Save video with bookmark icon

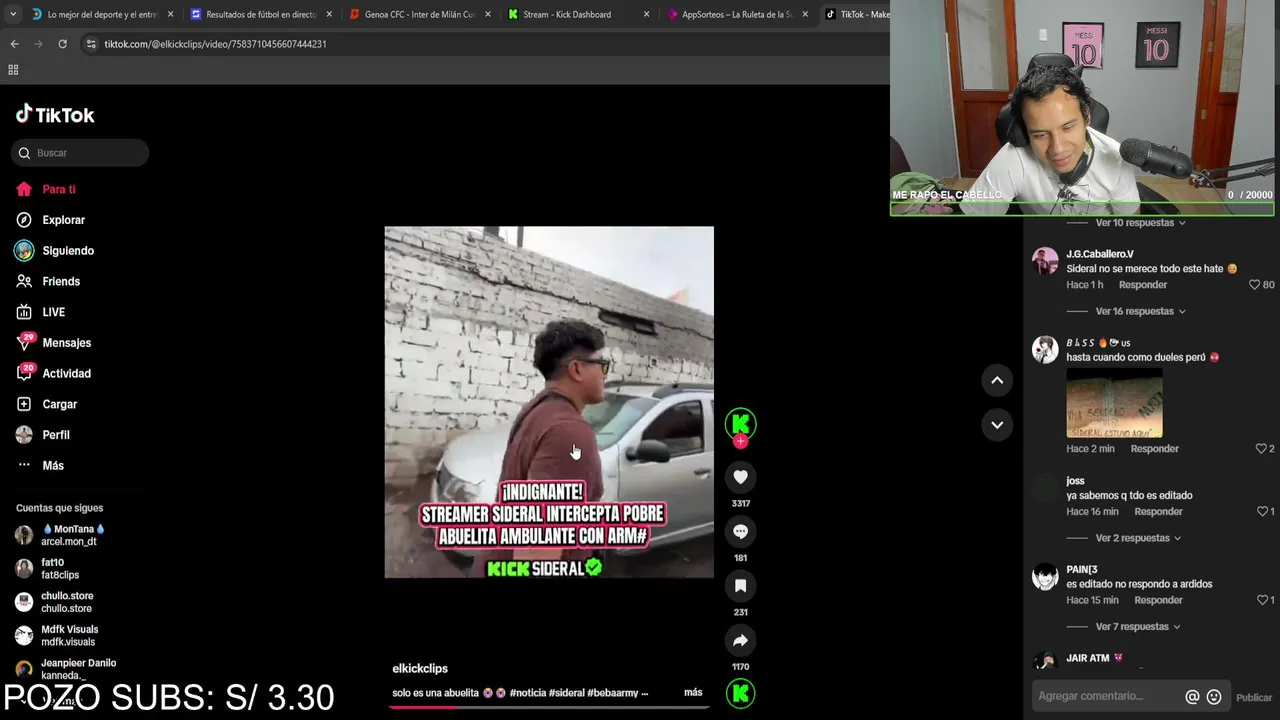tap(740, 586)
